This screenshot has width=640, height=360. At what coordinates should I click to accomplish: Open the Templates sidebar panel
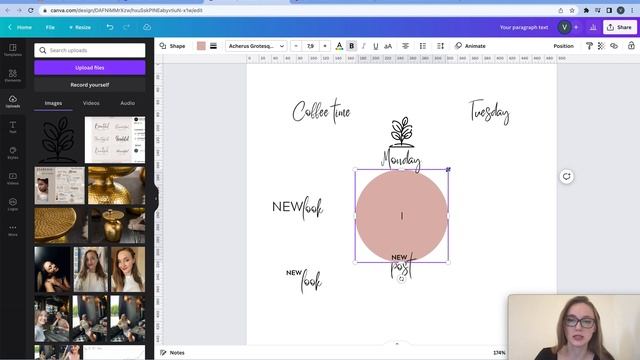click(13, 50)
